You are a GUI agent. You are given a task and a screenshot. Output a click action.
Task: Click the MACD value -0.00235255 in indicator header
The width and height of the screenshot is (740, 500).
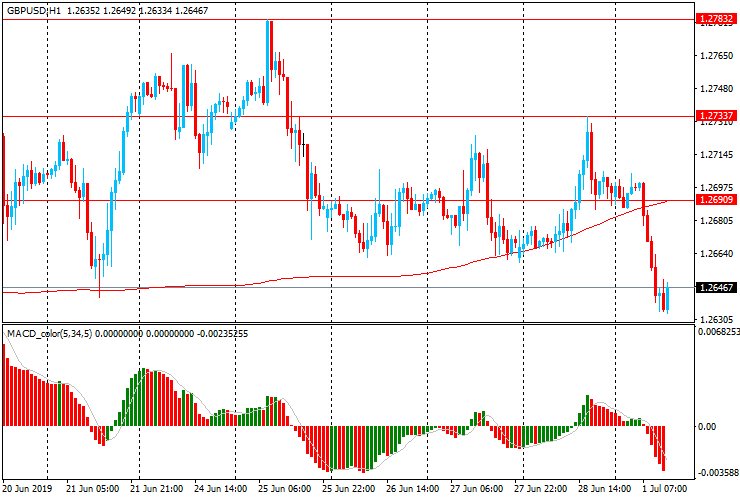222,334
